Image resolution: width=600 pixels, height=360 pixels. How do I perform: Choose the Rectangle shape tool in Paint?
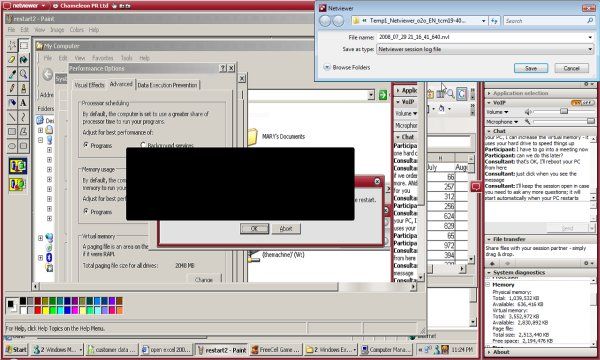point(12,132)
